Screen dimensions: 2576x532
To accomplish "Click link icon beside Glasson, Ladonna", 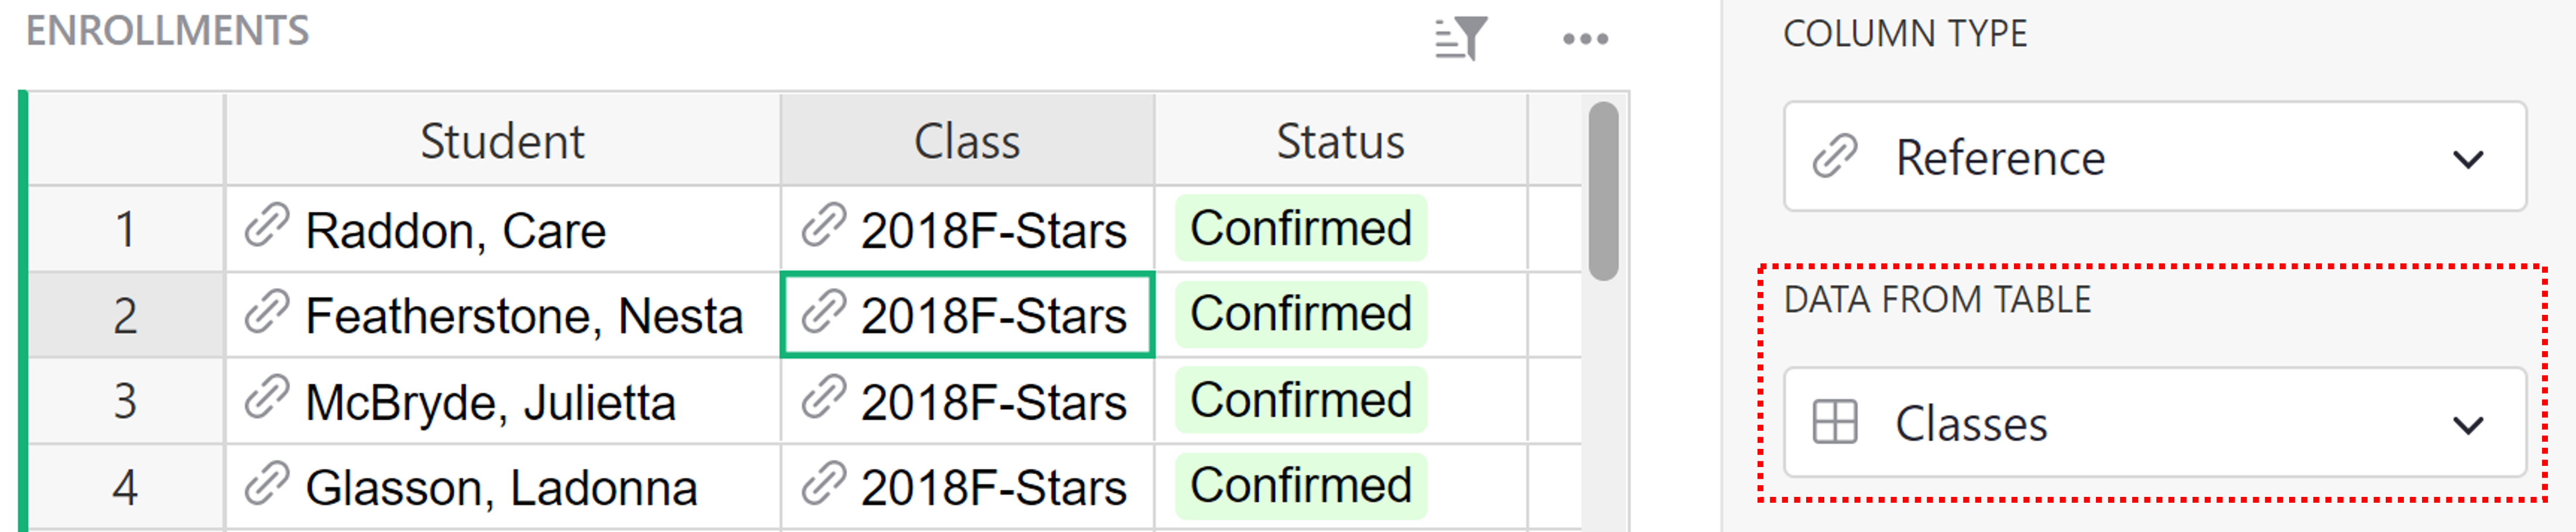I will pyautogui.click(x=267, y=484).
